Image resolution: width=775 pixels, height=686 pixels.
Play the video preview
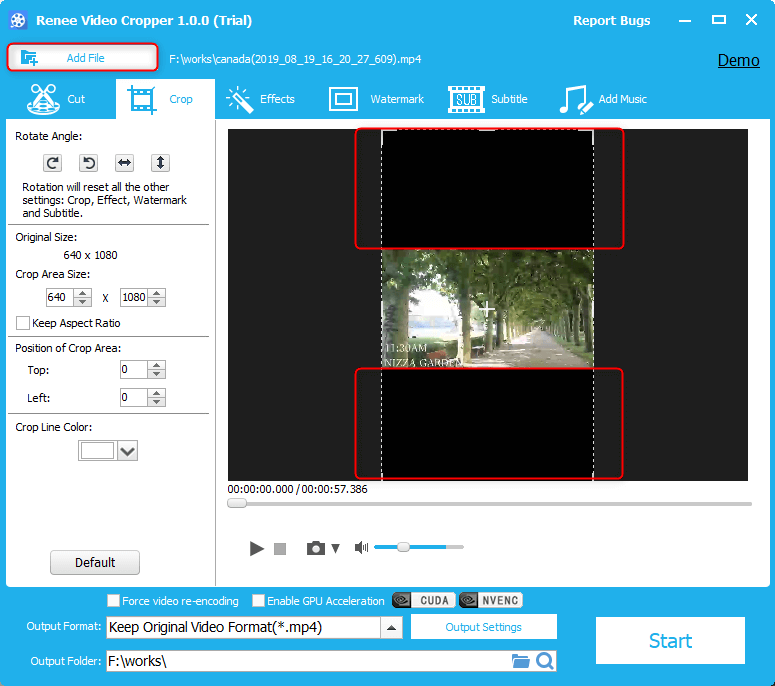pos(257,548)
